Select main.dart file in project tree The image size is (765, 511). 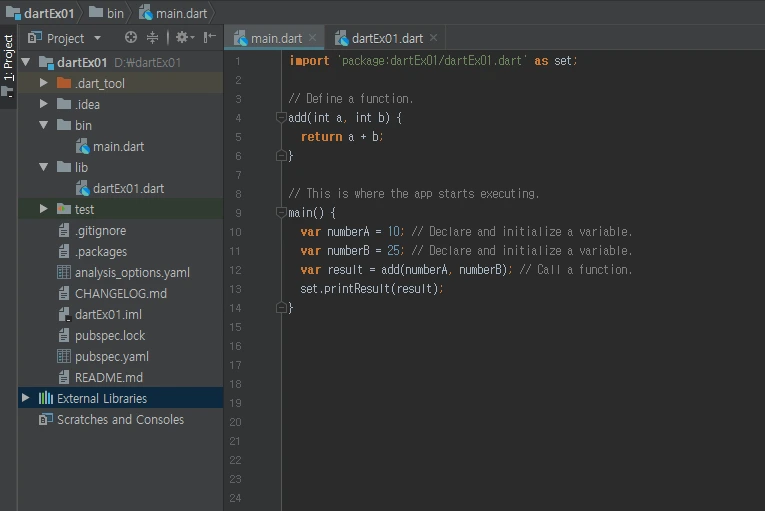pyautogui.click(x=121, y=146)
